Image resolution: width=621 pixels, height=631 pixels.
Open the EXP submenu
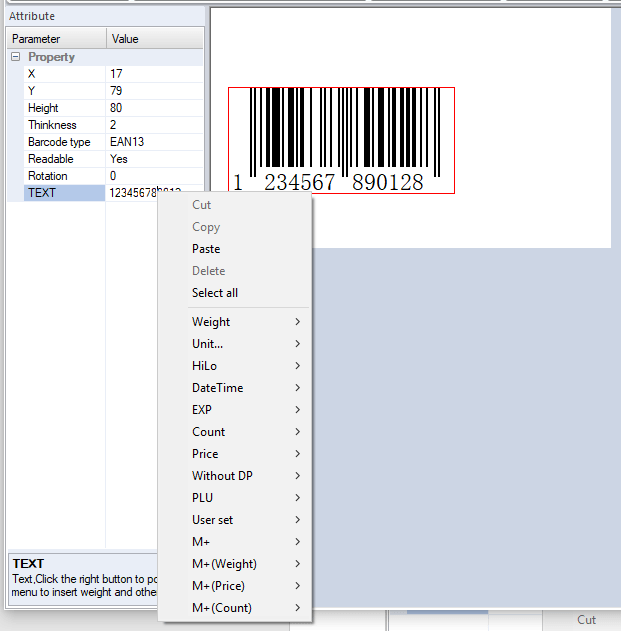coord(234,410)
